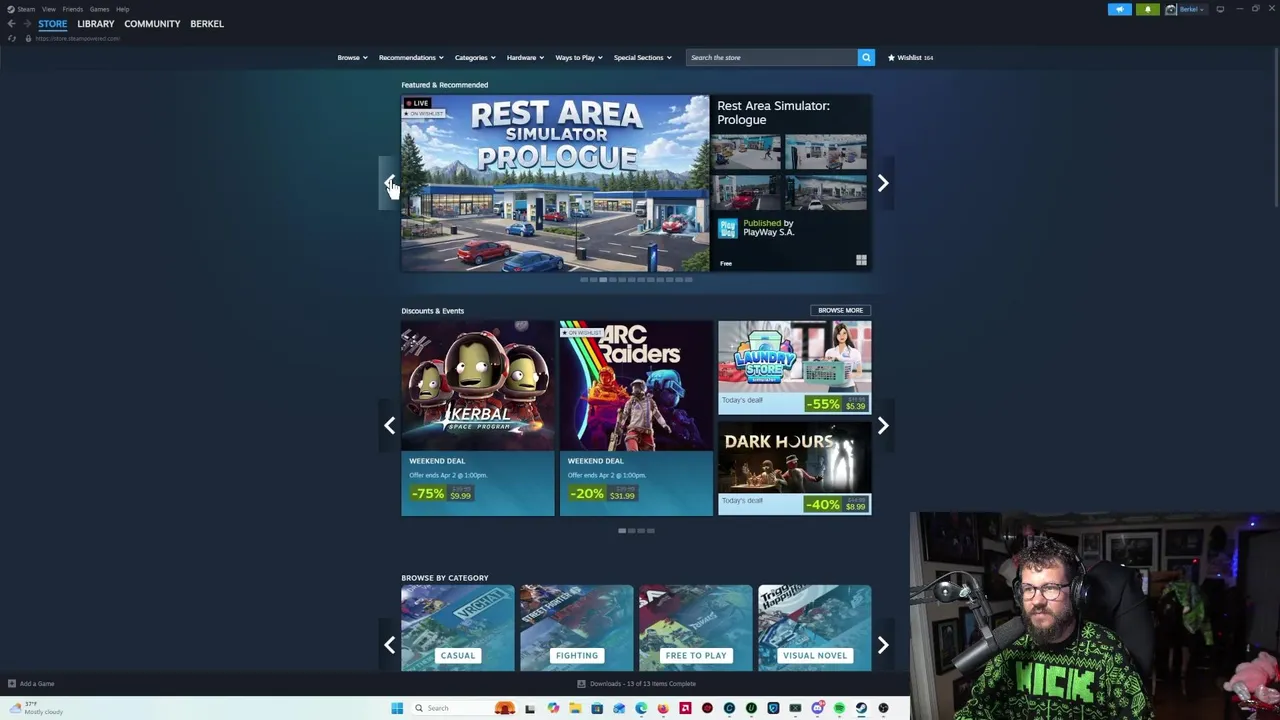Switch to Big Picture mode via monitor icon
The width and height of the screenshot is (1280, 720).
[x=1220, y=10]
